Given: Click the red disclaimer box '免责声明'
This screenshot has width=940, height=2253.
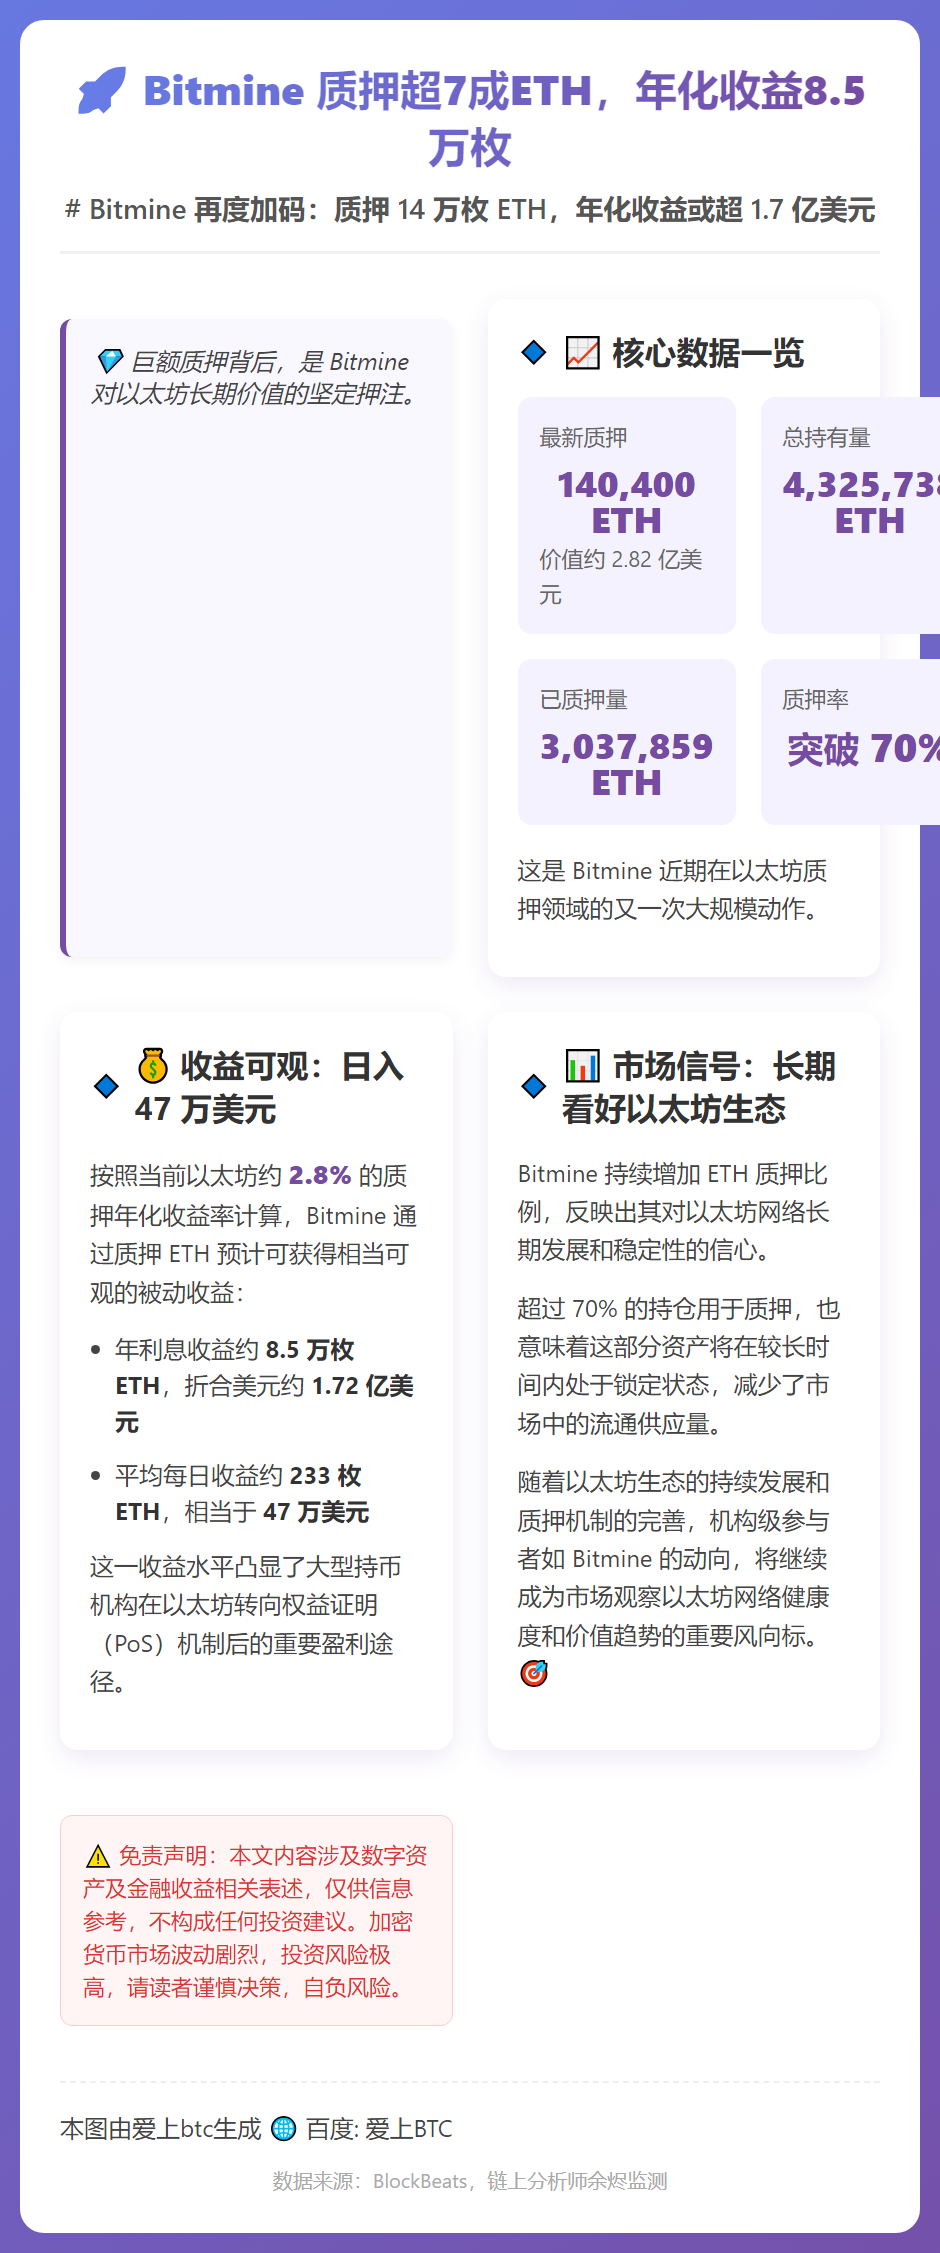Looking at the screenshot, I should tap(256, 1920).
